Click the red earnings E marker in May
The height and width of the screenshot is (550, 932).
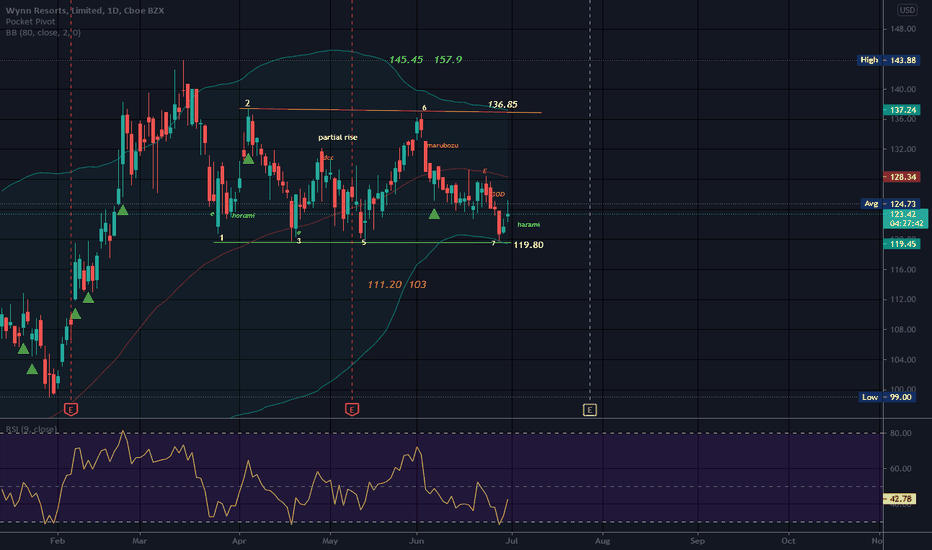[x=352, y=409]
